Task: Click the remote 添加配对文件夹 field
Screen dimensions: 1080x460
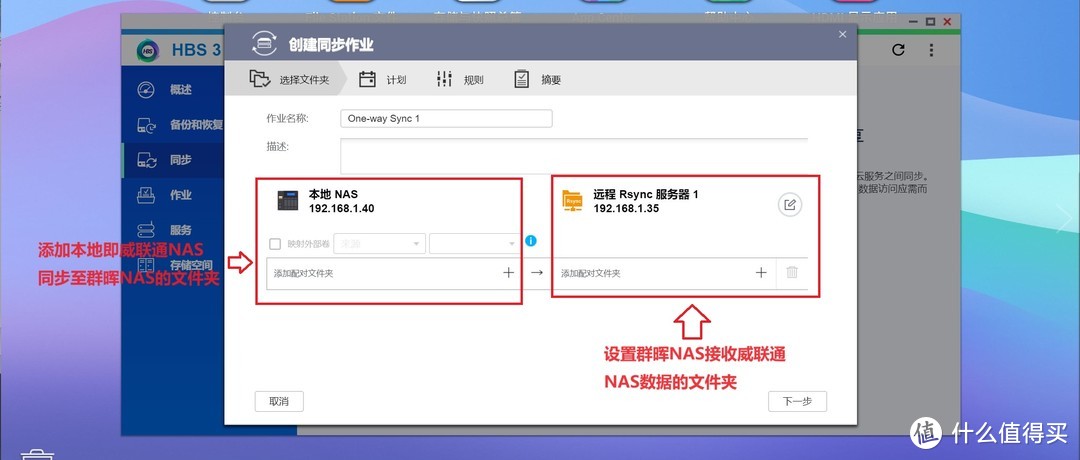Action: tap(665, 273)
